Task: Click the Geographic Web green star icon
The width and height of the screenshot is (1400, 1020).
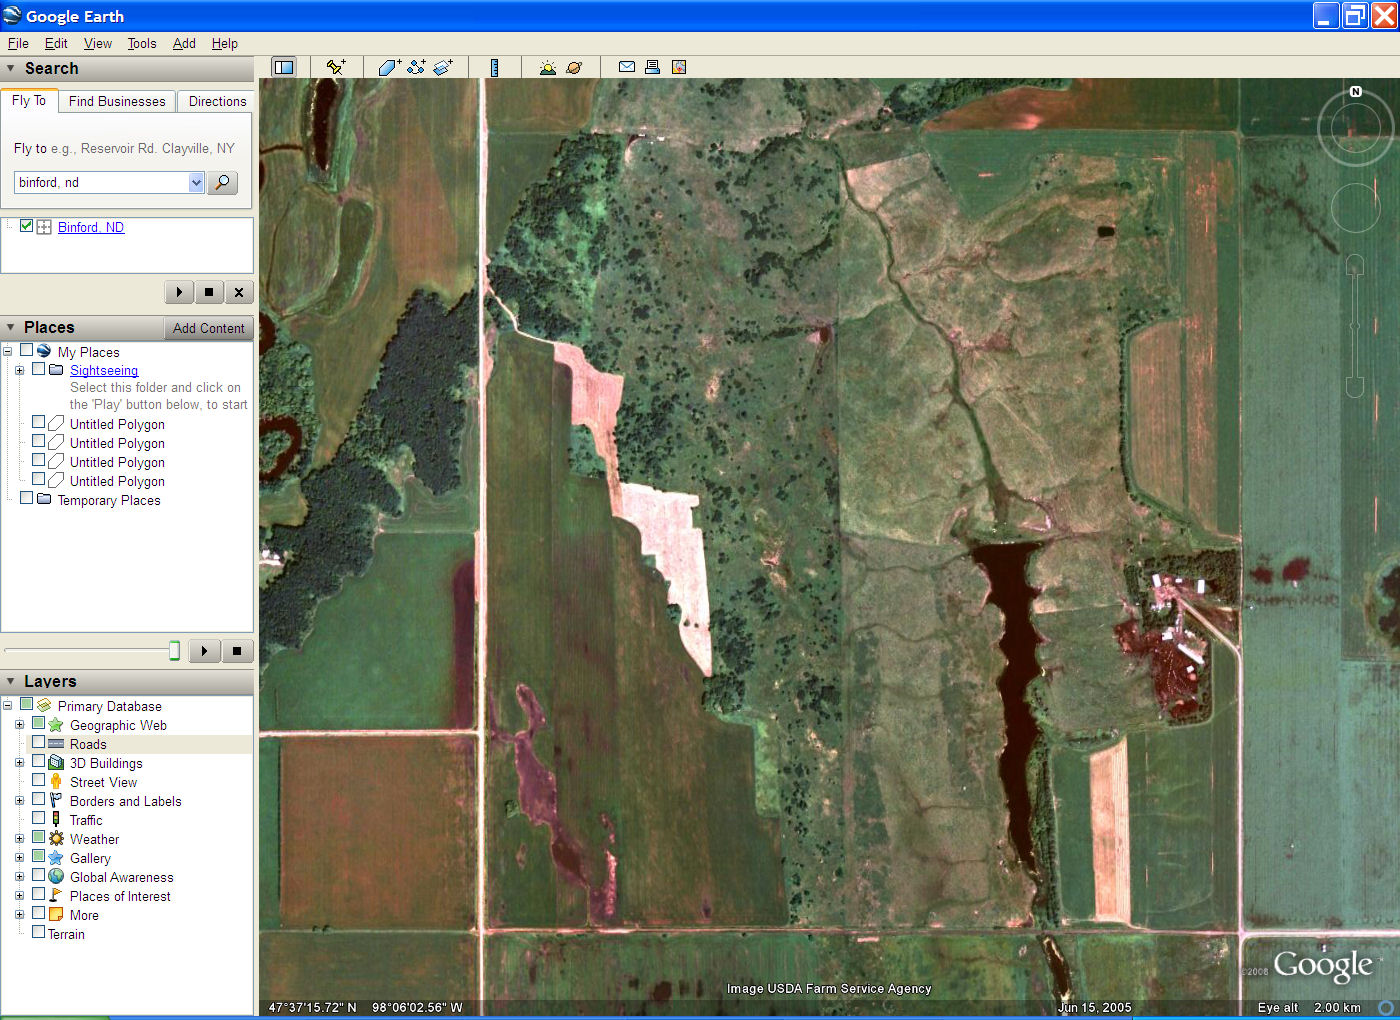Action: tap(56, 725)
